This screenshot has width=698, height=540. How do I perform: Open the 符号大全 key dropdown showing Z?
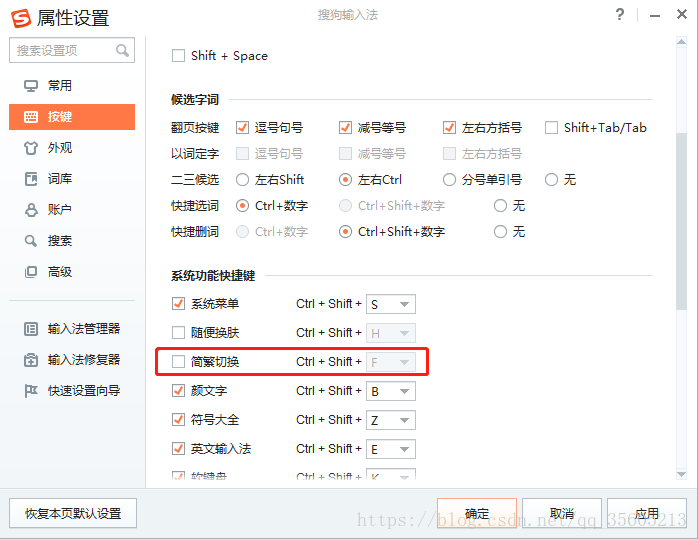click(x=391, y=420)
